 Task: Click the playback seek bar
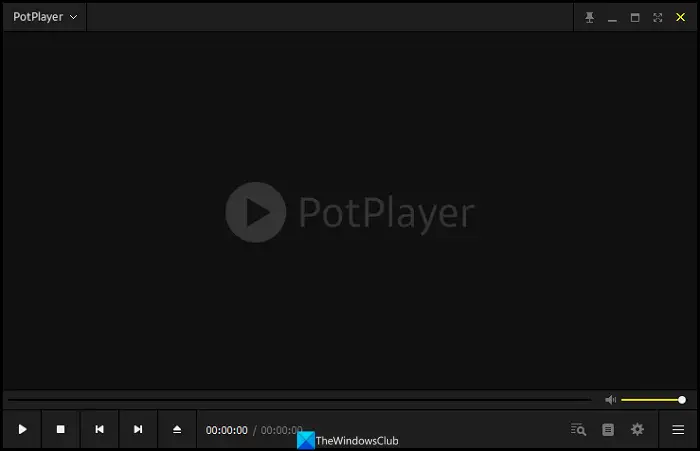[300, 400]
